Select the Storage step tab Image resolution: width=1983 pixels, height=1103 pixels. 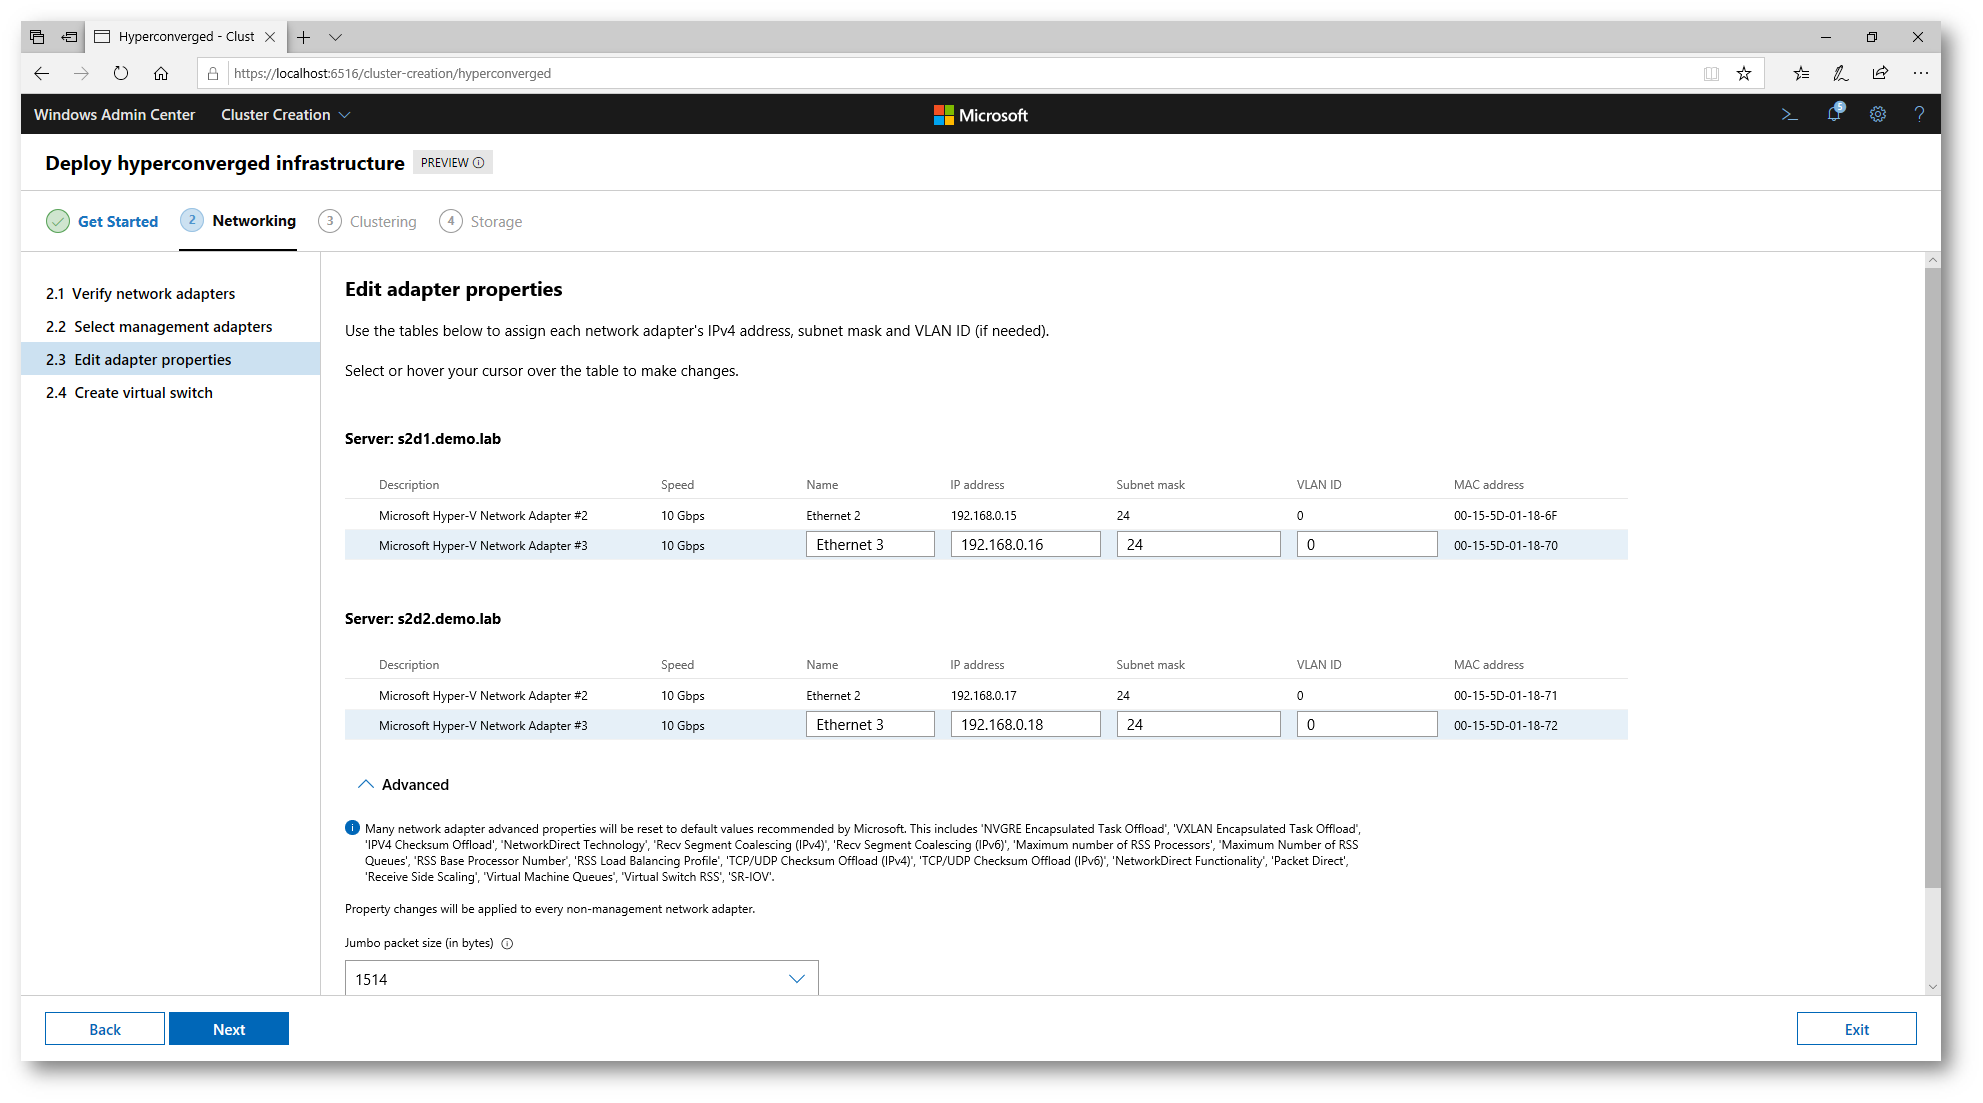[481, 221]
